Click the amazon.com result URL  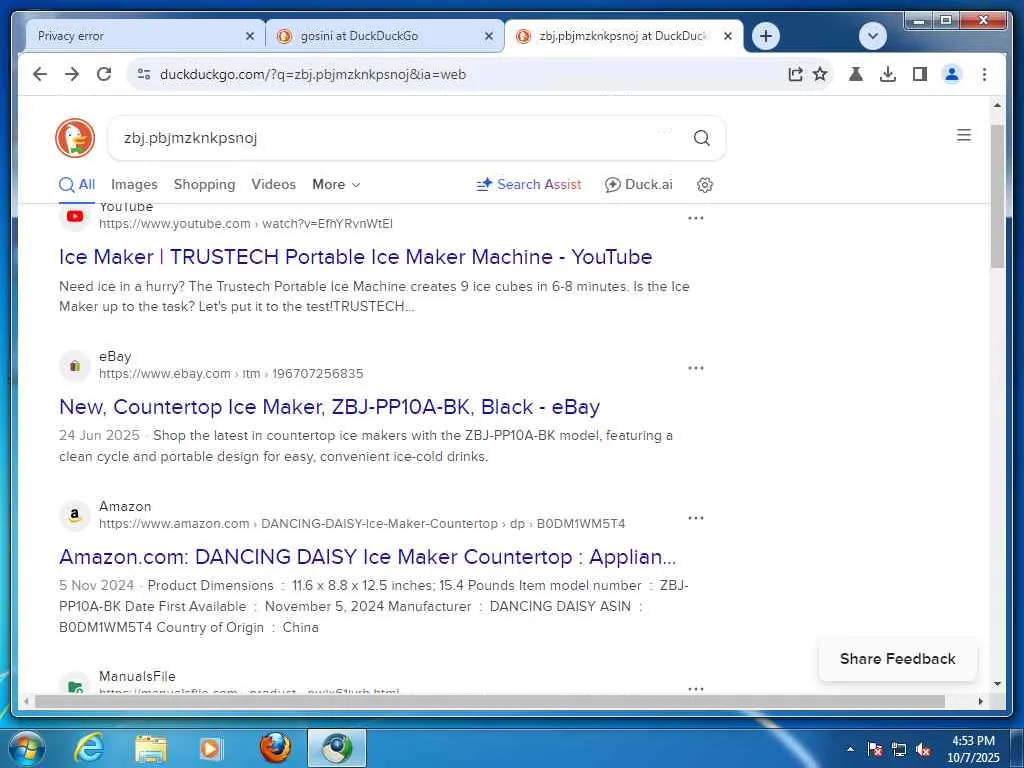(x=362, y=524)
